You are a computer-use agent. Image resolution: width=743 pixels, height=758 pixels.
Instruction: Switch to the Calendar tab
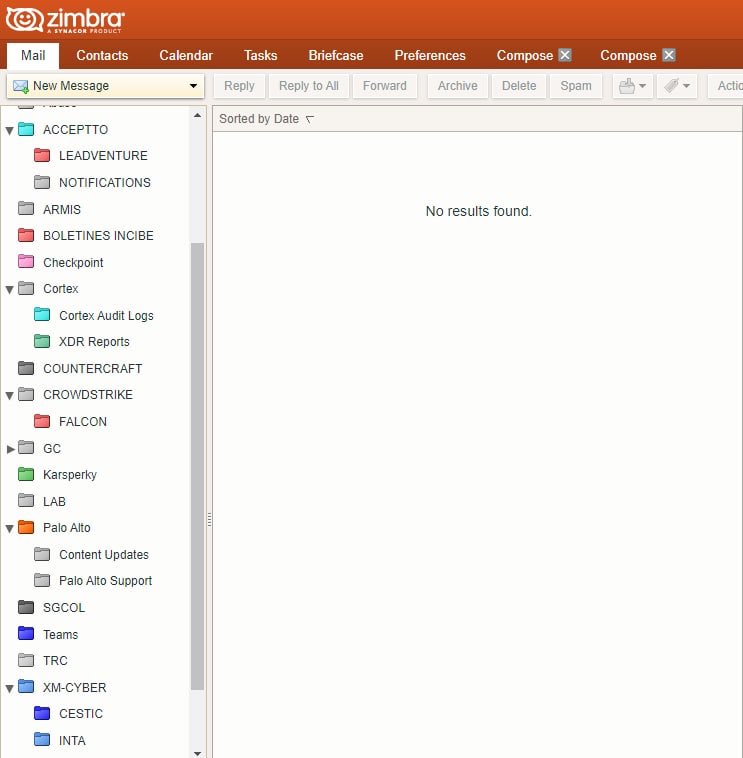pyautogui.click(x=186, y=56)
